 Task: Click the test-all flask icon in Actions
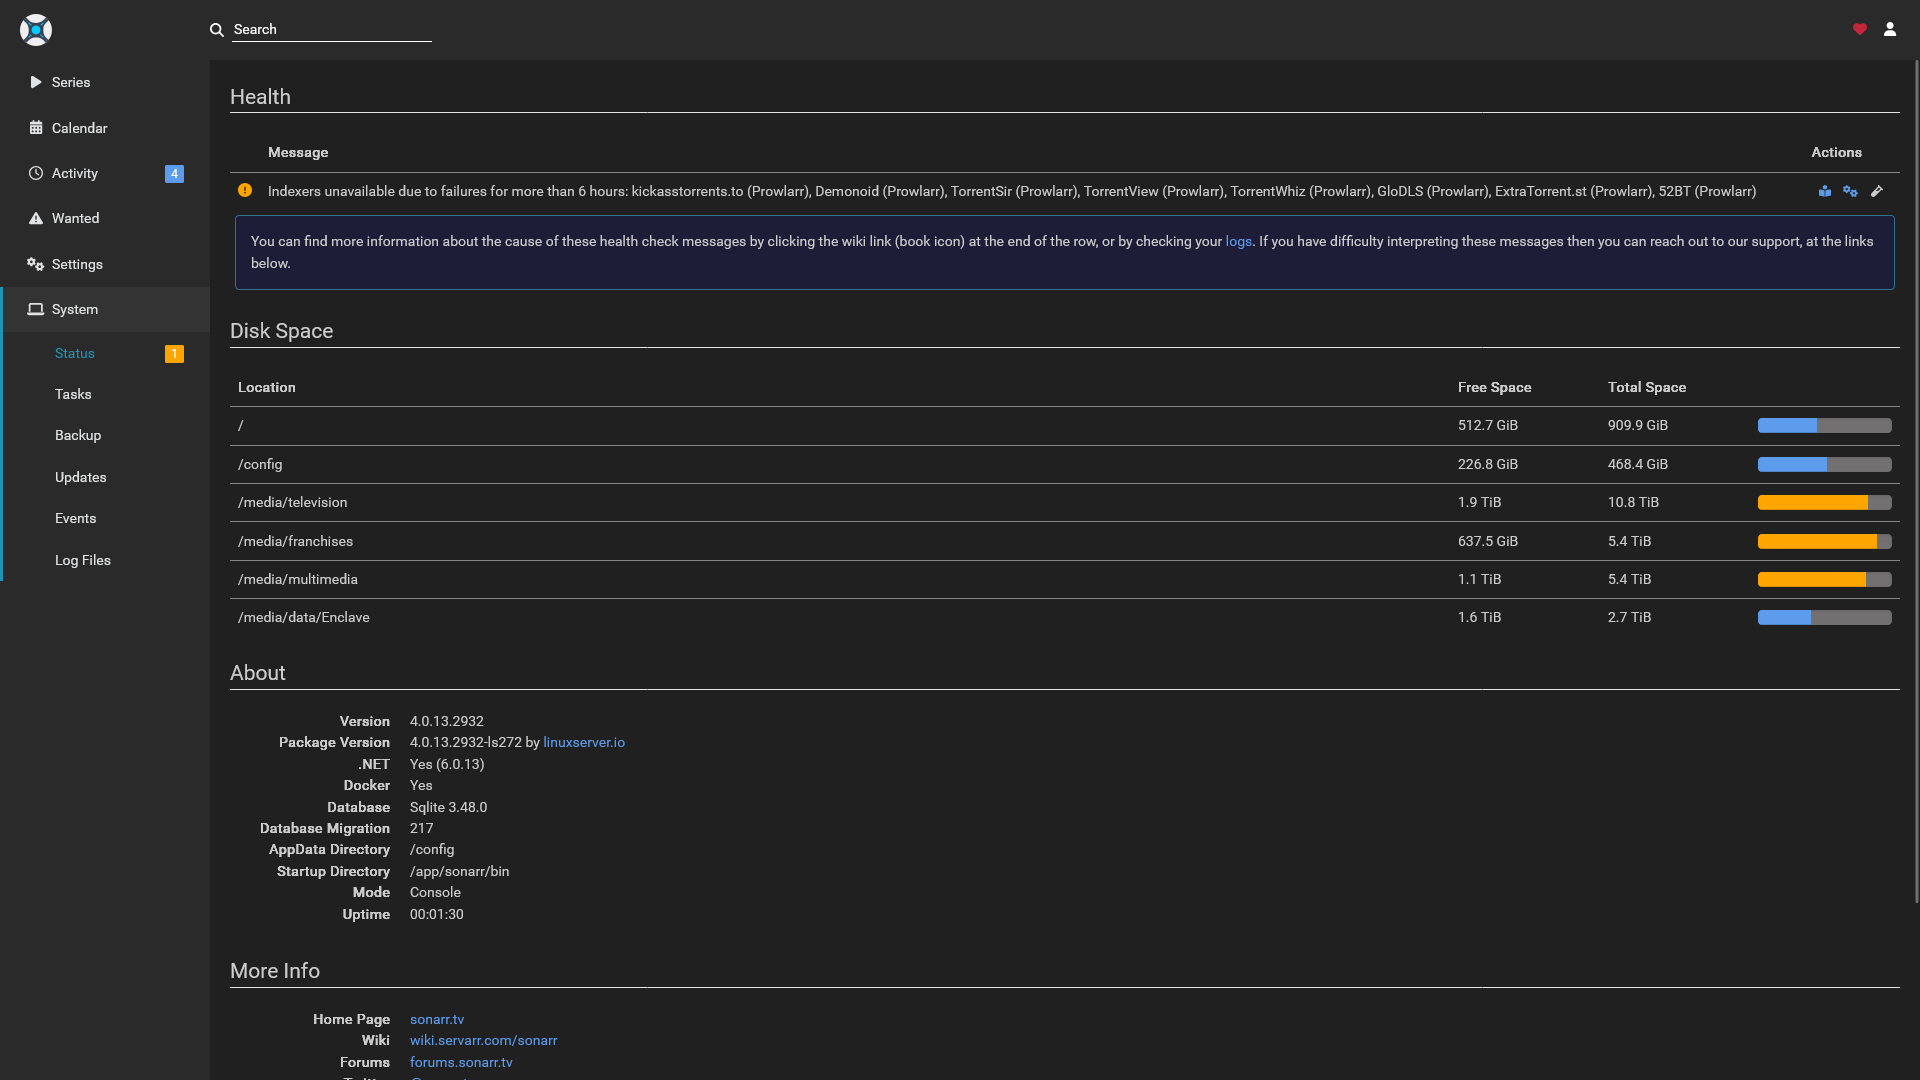[x=1877, y=191]
